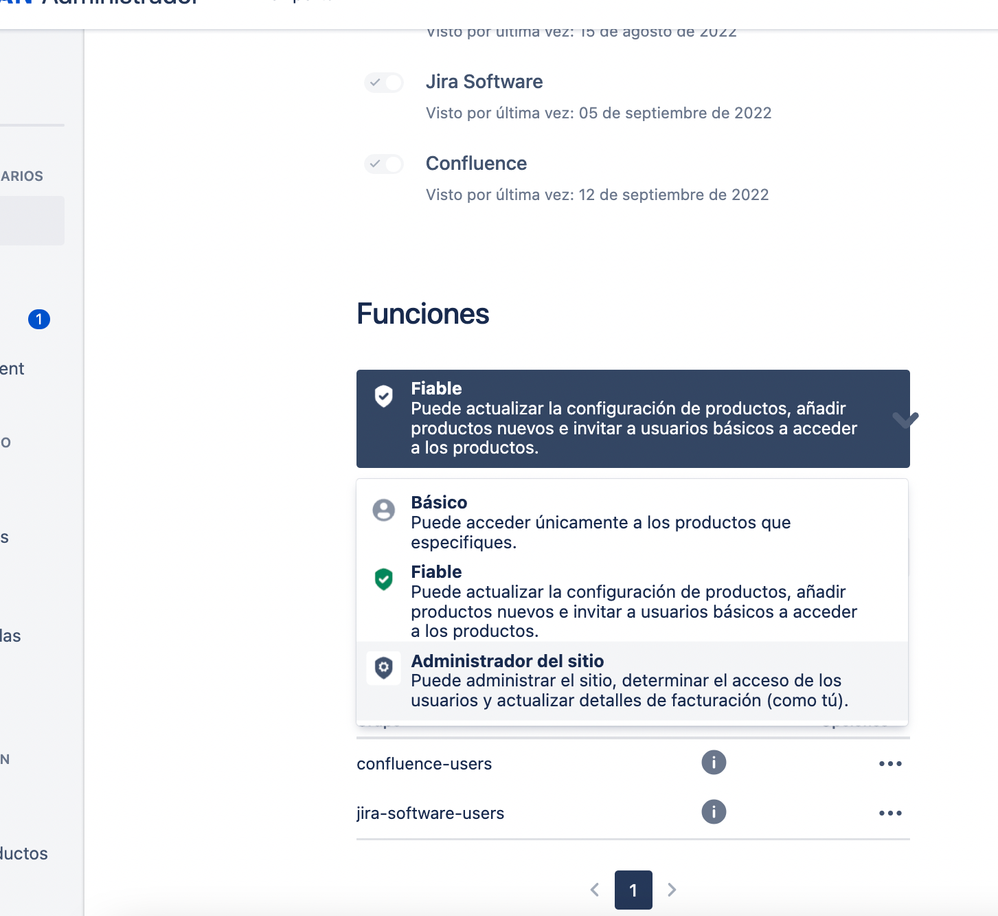998x916 pixels.
Task: Show info for confluence-users group
Action: 713,763
